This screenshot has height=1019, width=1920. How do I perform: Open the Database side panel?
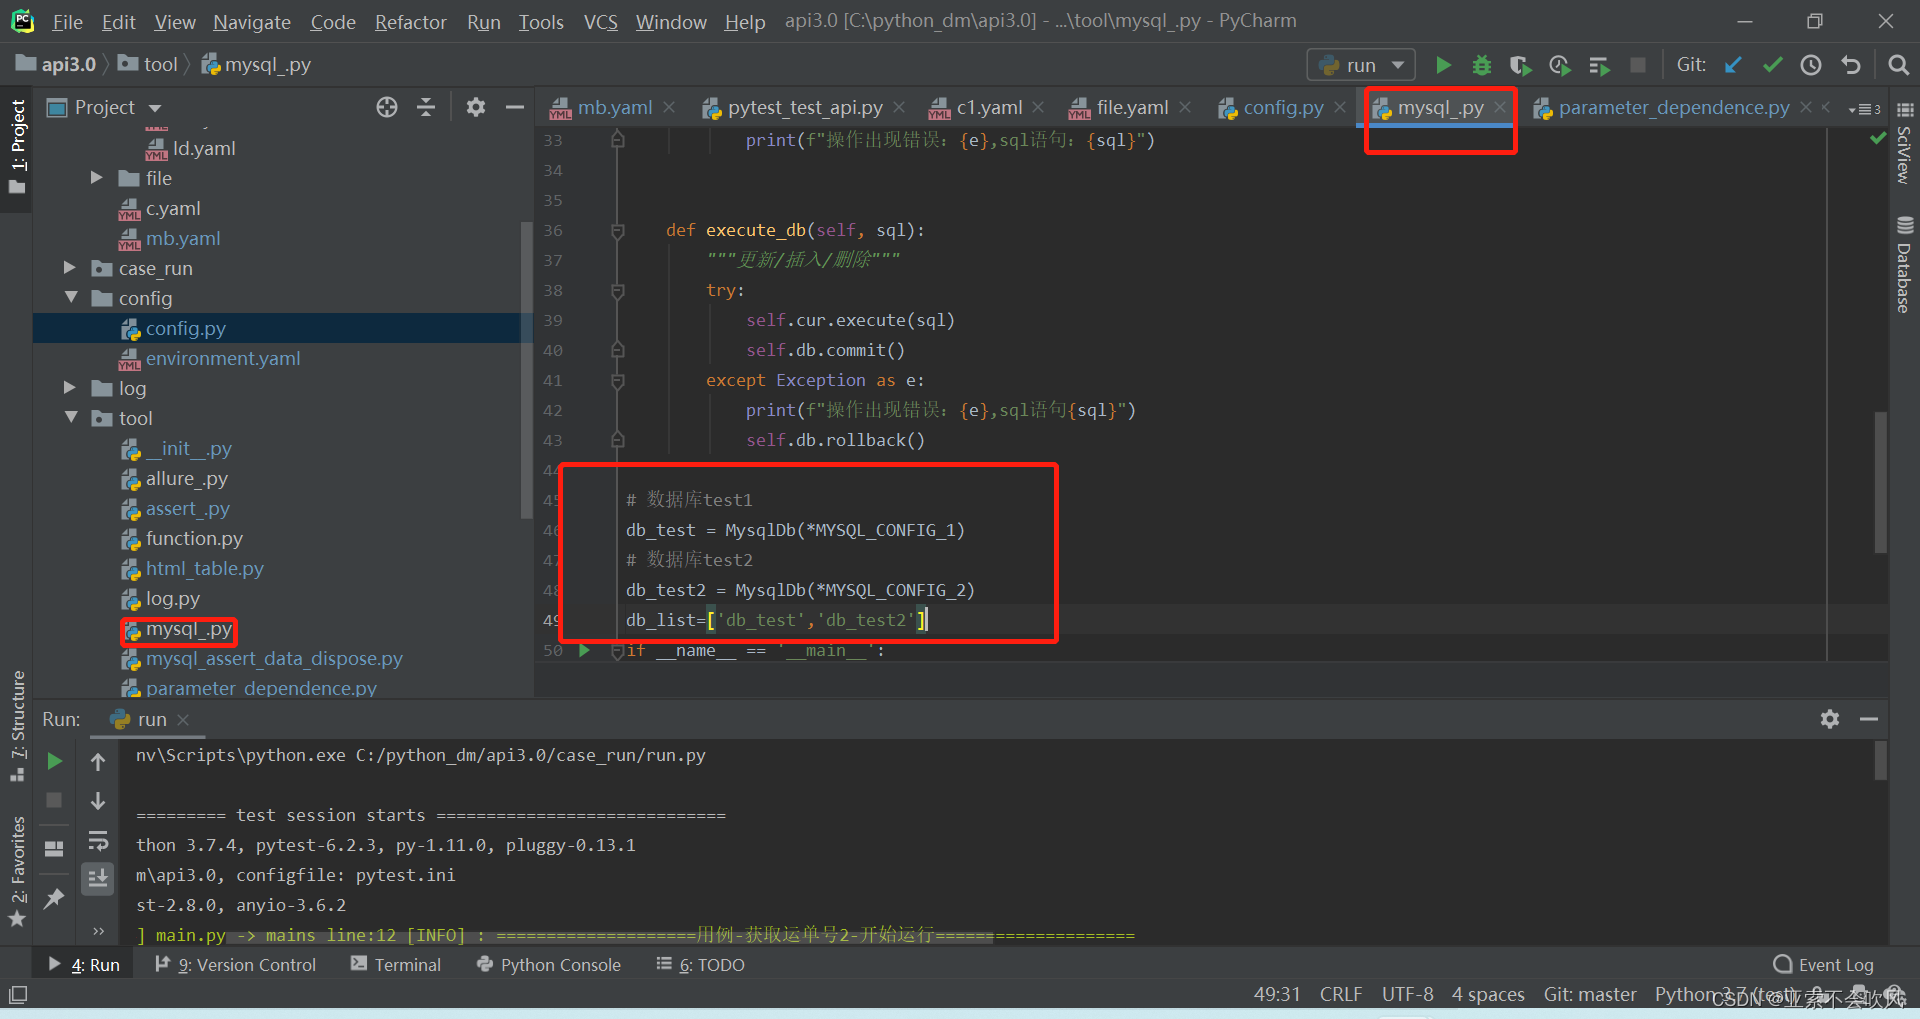pyautogui.click(x=1904, y=265)
